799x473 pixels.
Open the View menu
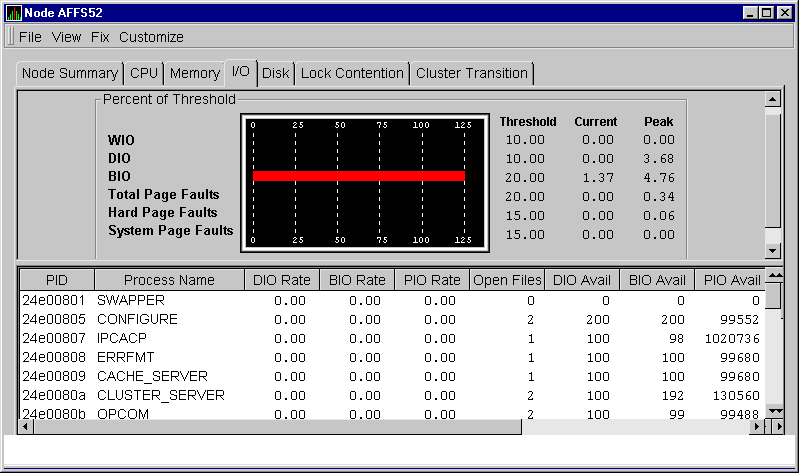(x=66, y=37)
